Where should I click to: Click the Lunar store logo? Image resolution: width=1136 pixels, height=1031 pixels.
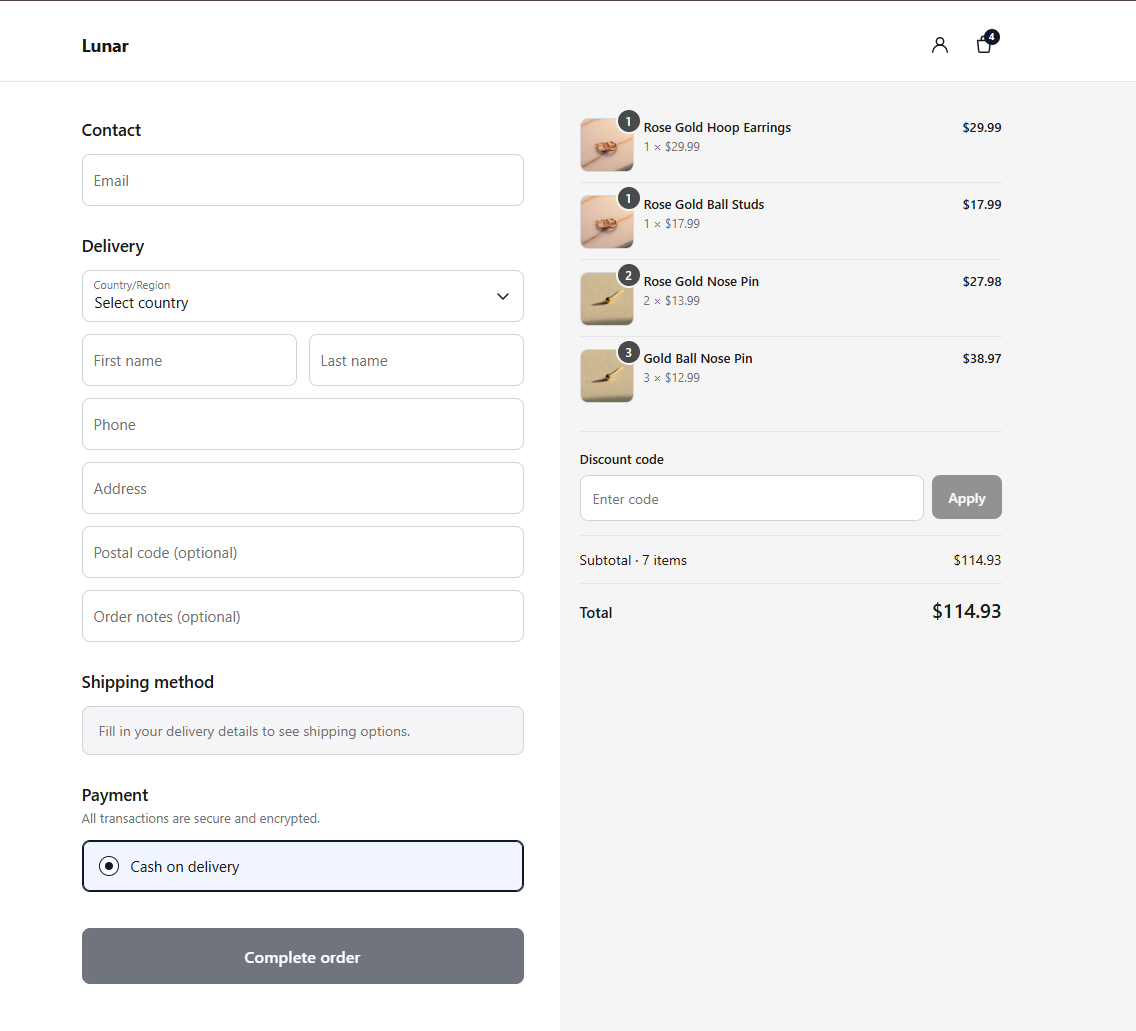tap(105, 46)
